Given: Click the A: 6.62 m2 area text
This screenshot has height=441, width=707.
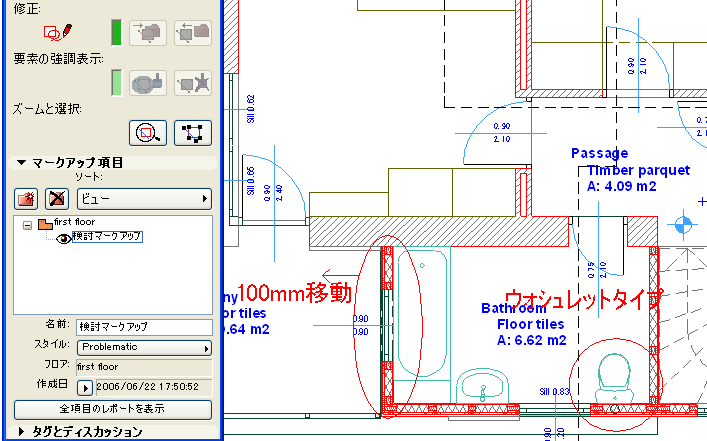Looking at the screenshot, I should tap(532, 340).
